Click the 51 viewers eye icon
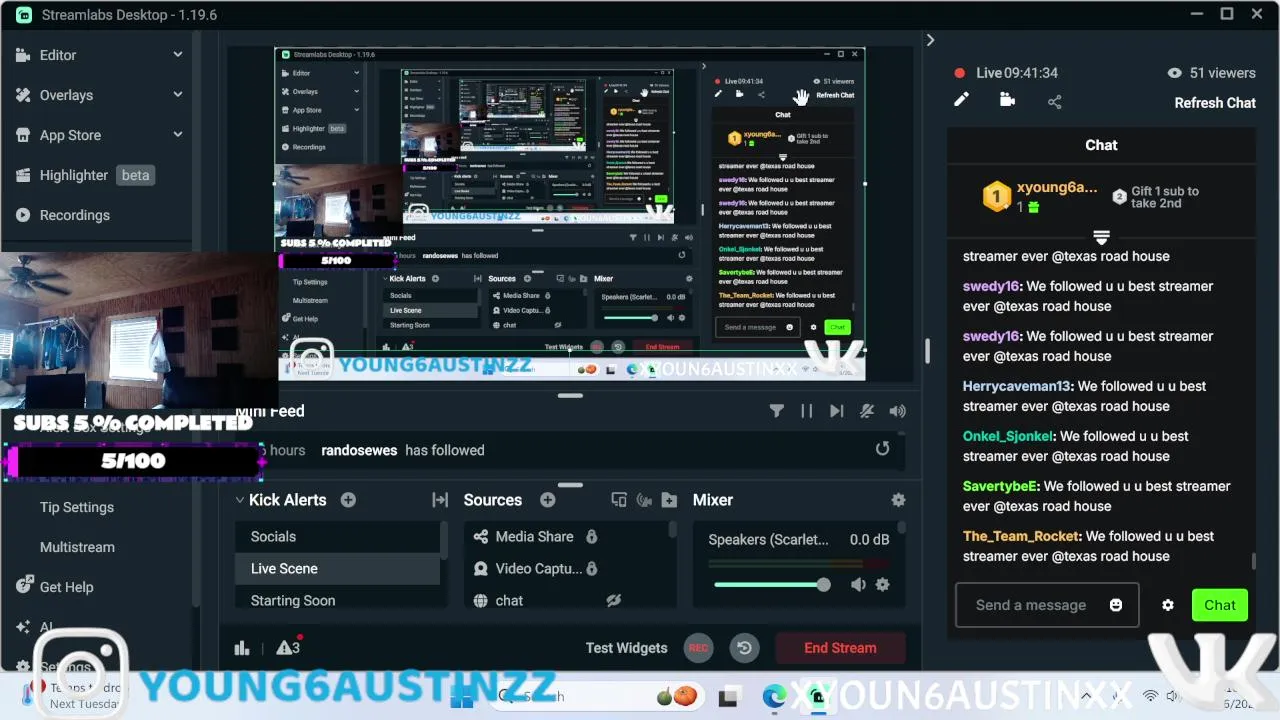The width and height of the screenshot is (1280, 720). coord(1175,73)
